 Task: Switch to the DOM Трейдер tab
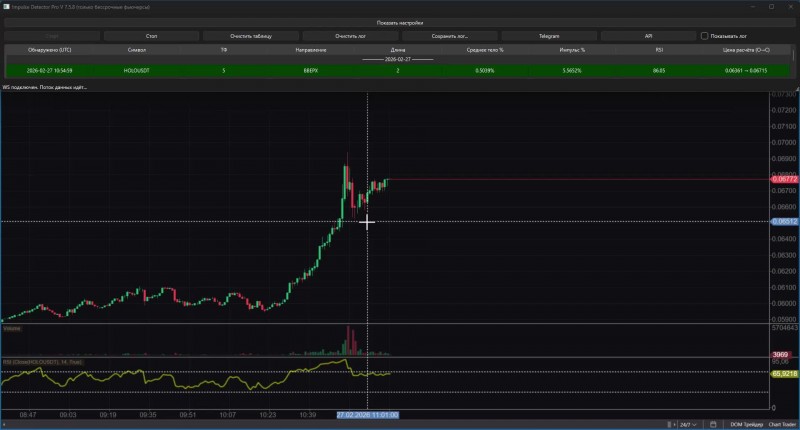click(746, 424)
